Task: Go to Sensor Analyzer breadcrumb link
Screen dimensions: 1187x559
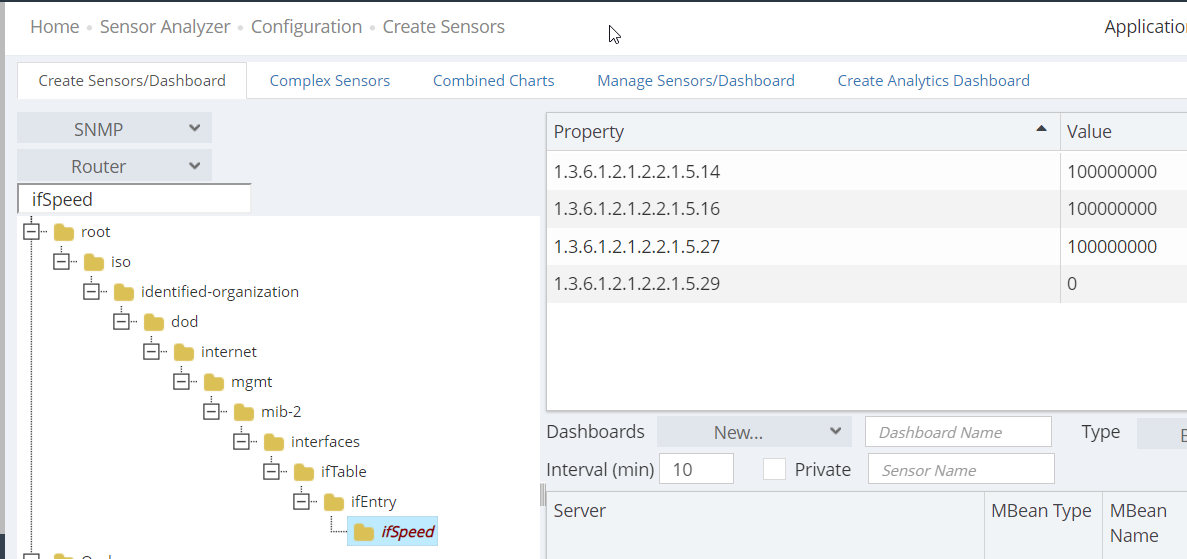Action: tap(165, 27)
